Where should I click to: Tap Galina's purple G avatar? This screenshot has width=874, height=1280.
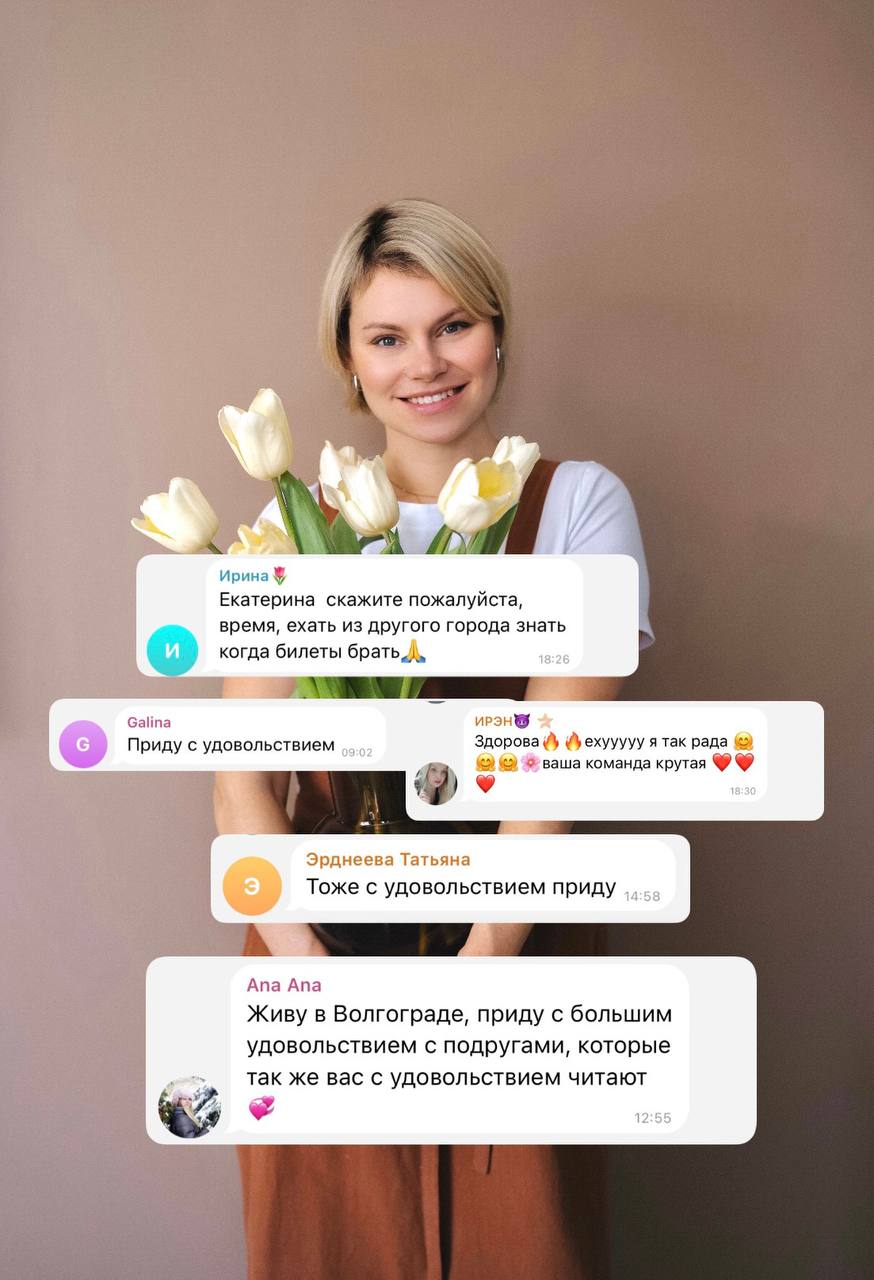pos(83,744)
